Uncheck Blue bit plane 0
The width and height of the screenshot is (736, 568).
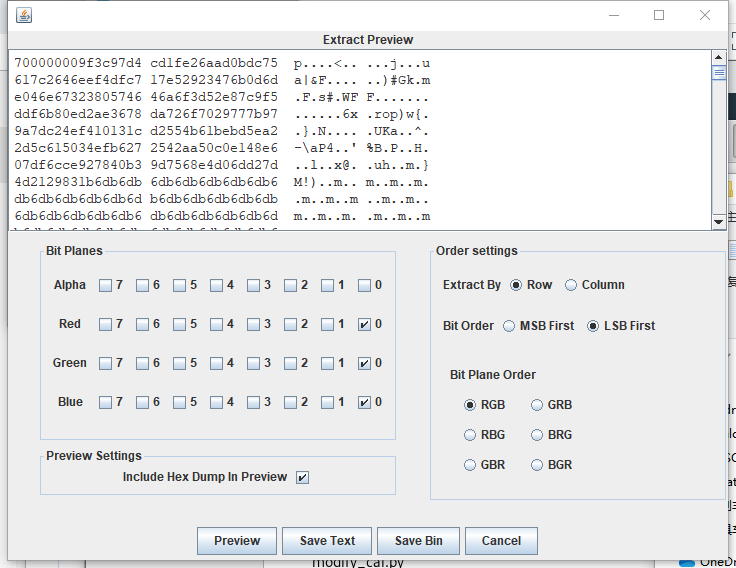pyautogui.click(x=364, y=402)
